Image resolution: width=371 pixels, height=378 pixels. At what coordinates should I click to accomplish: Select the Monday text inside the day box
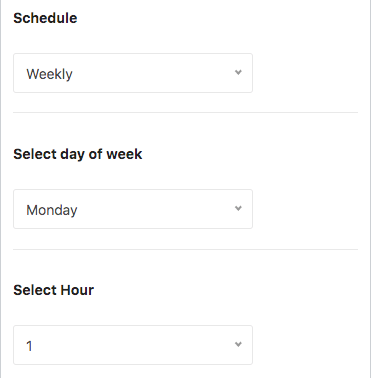[52, 210]
